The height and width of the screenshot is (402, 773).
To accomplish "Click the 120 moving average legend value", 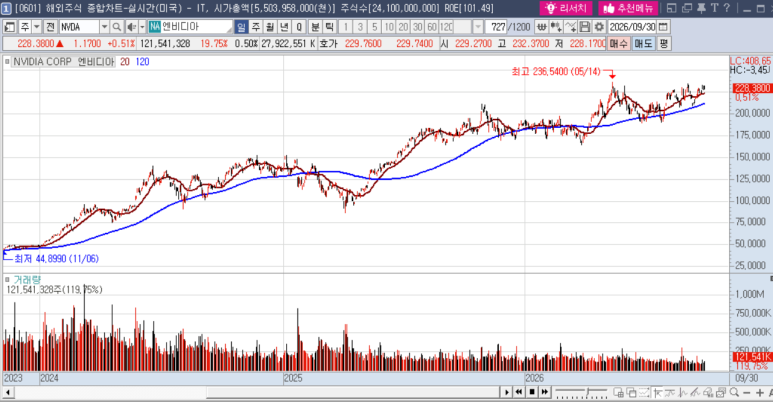I will tap(142, 62).
